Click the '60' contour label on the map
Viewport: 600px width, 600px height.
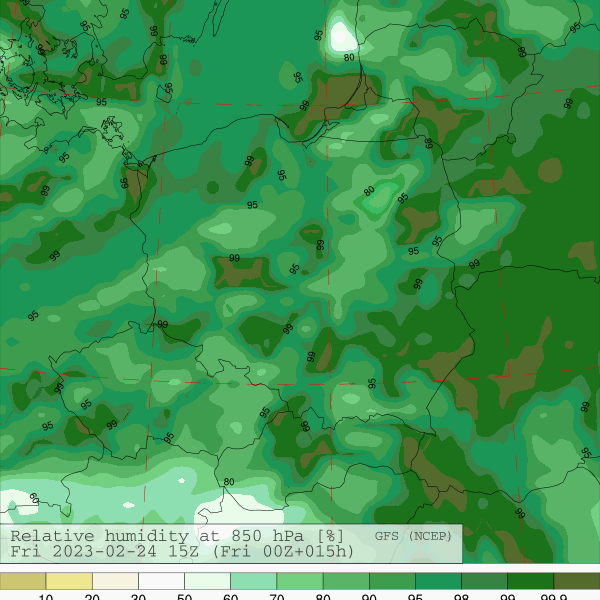click(x=34, y=498)
